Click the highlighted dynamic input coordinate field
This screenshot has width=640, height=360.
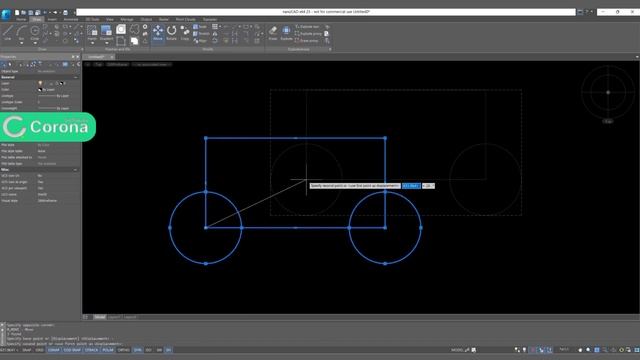(x=411, y=186)
